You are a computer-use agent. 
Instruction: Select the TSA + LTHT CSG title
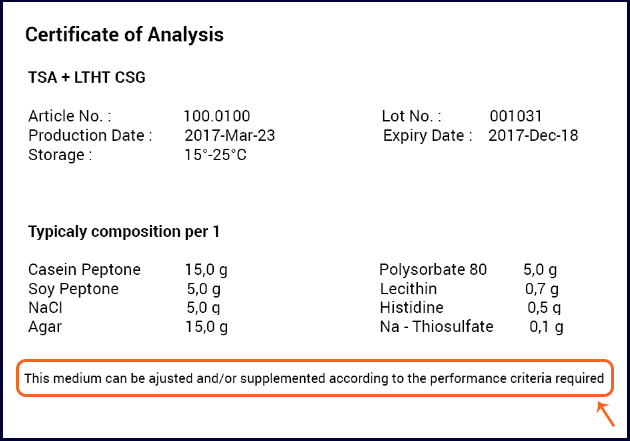point(87,77)
